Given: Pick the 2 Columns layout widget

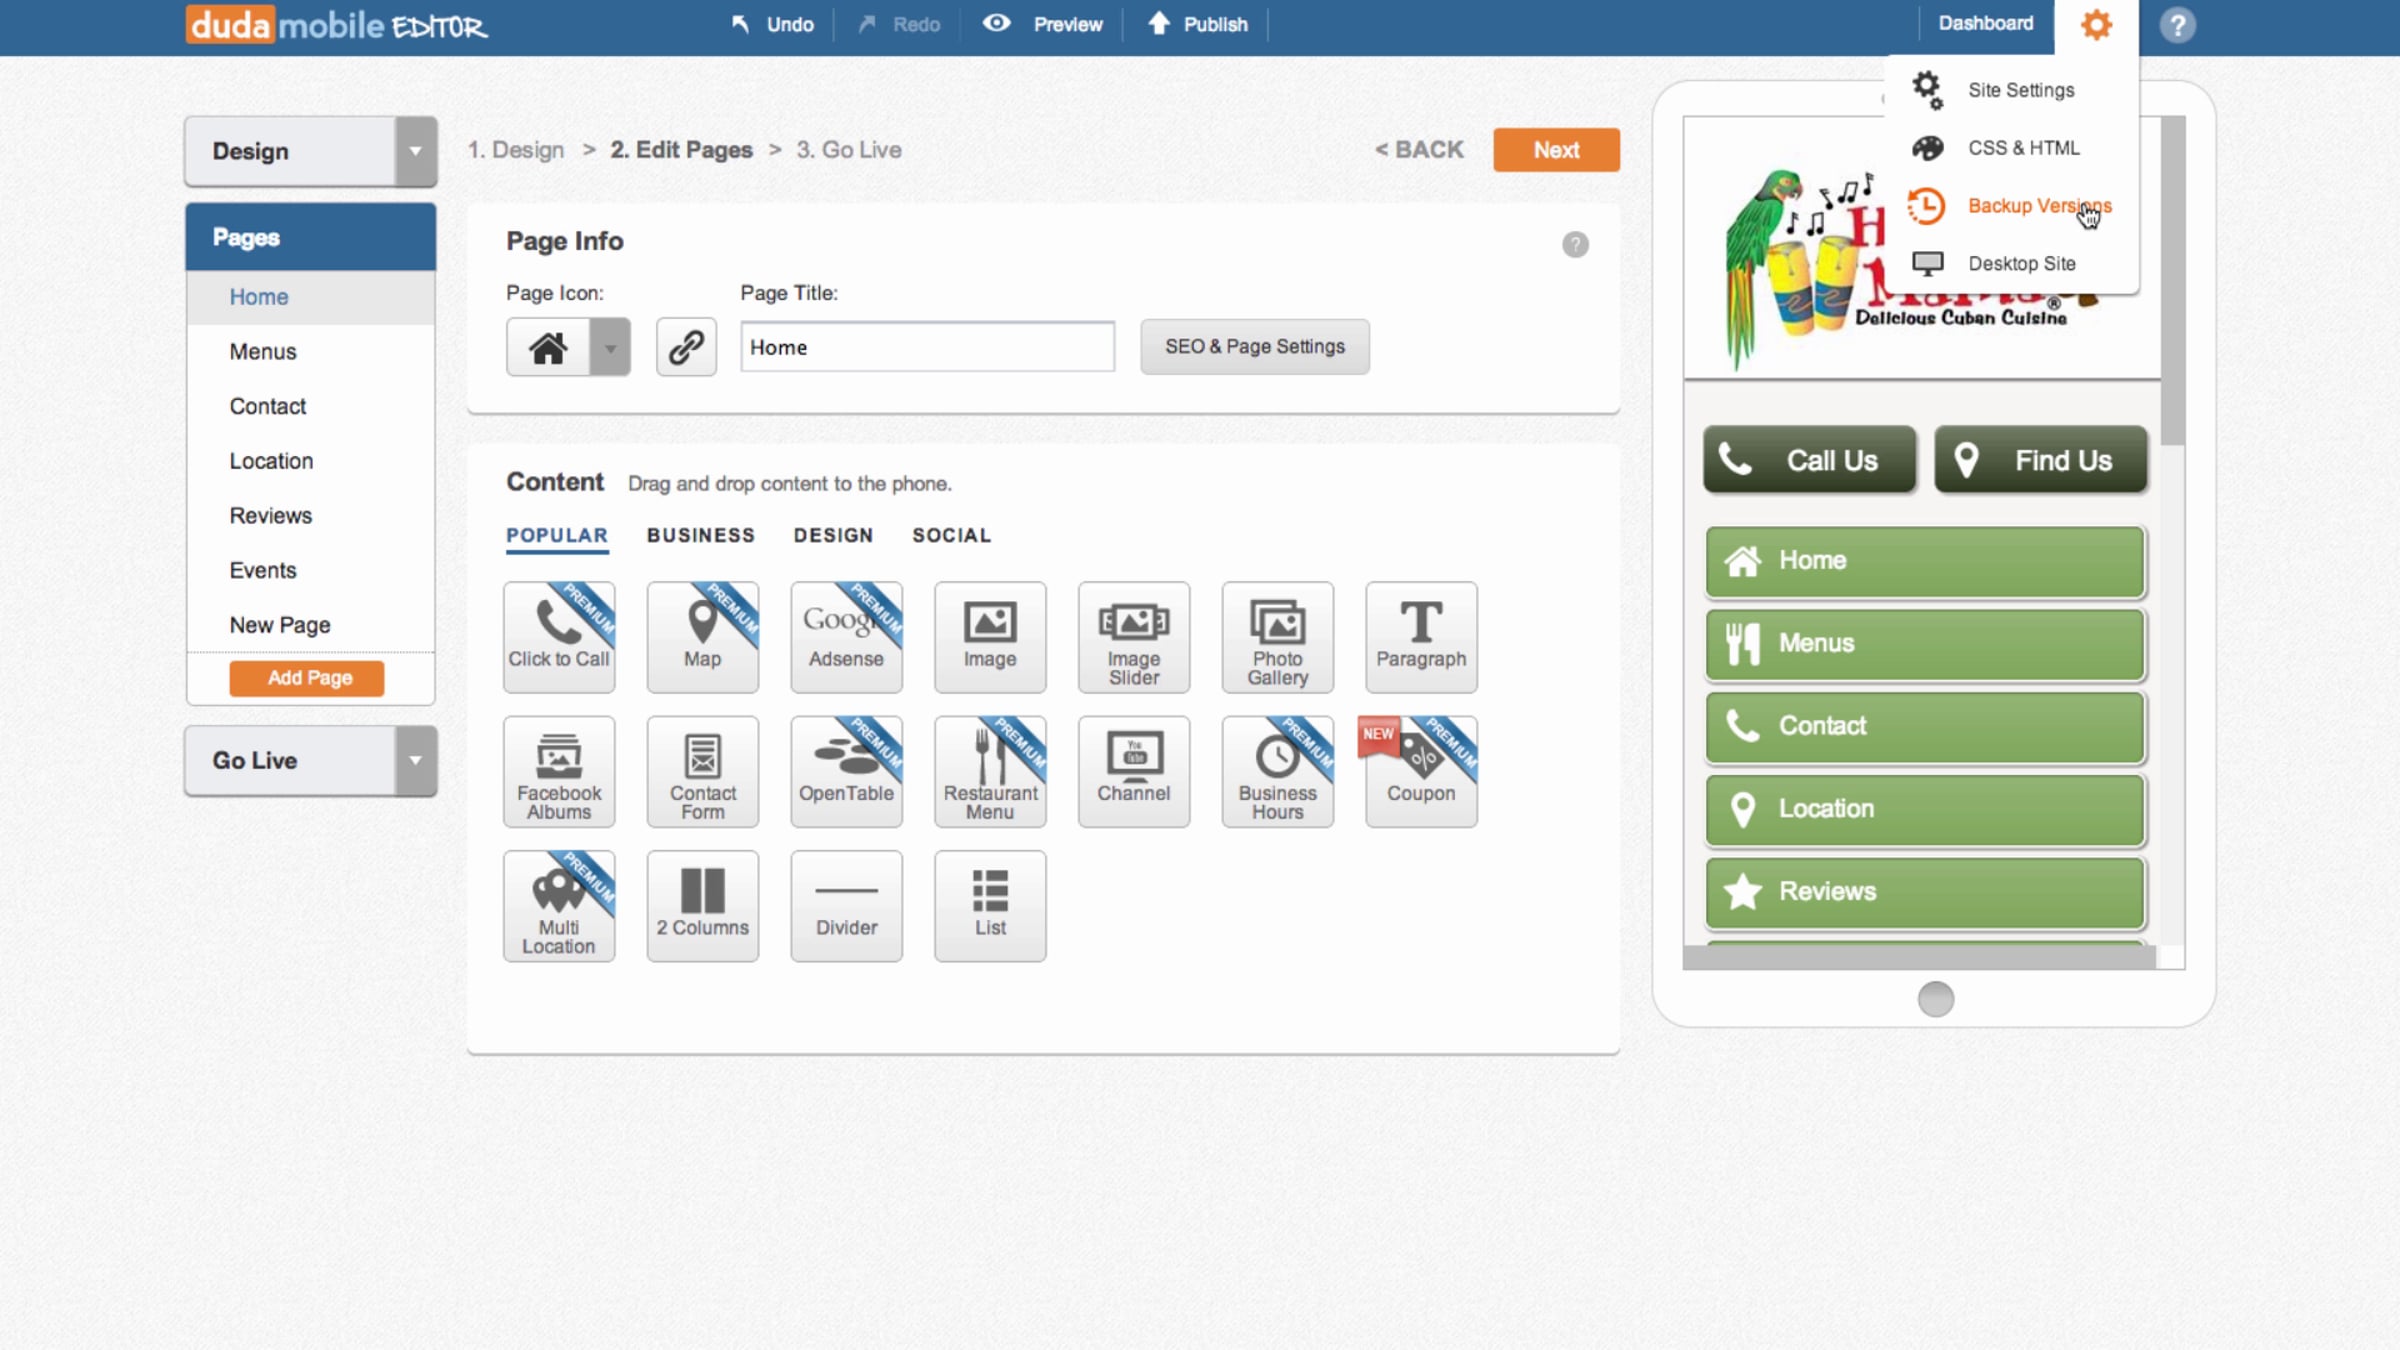Looking at the screenshot, I should click(x=702, y=905).
